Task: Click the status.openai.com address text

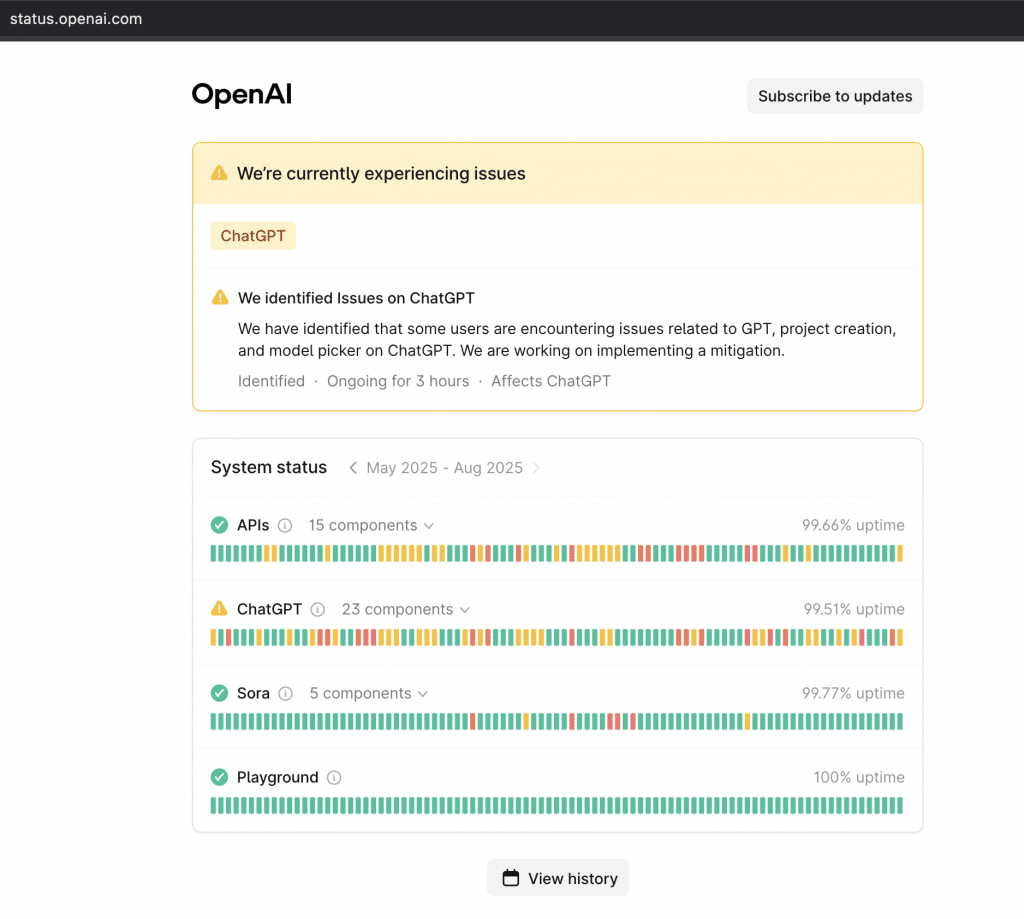Action: [x=76, y=19]
